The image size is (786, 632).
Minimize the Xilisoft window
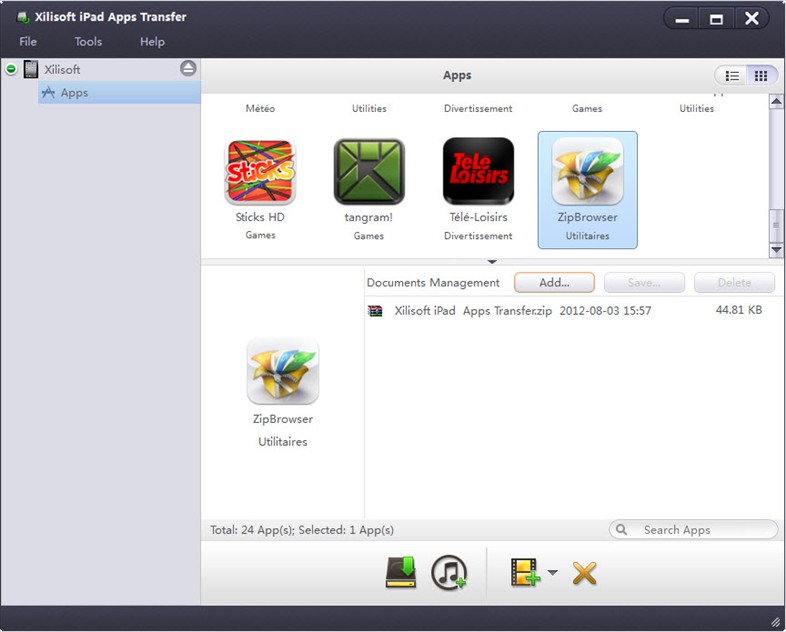click(682, 19)
